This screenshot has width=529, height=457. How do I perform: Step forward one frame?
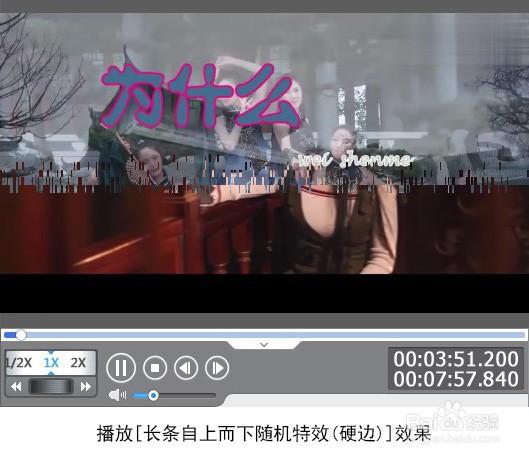coord(217,368)
